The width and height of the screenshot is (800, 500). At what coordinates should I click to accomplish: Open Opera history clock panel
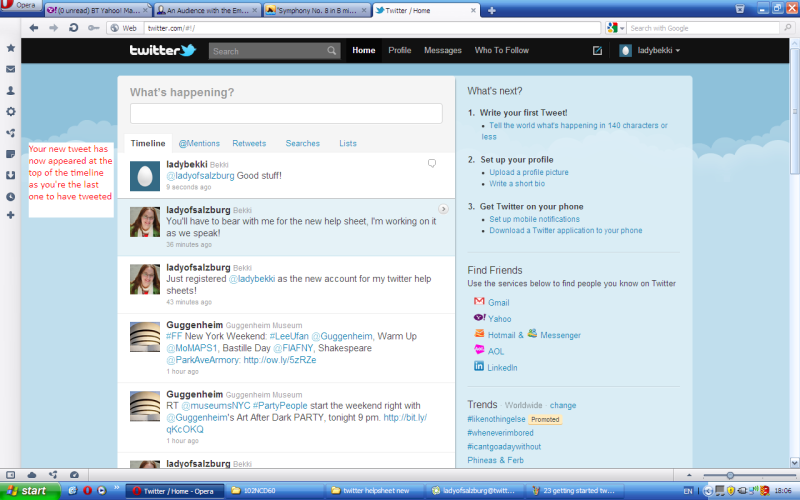click(x=10, y=196)
